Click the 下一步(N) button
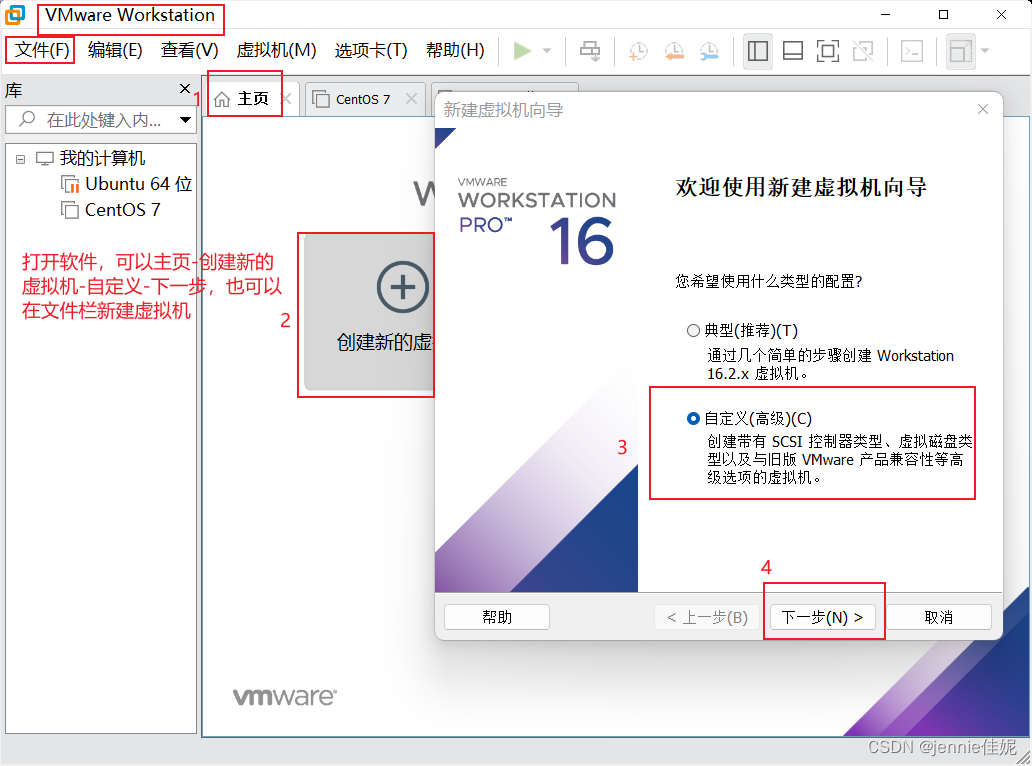 tap(823, 616)
